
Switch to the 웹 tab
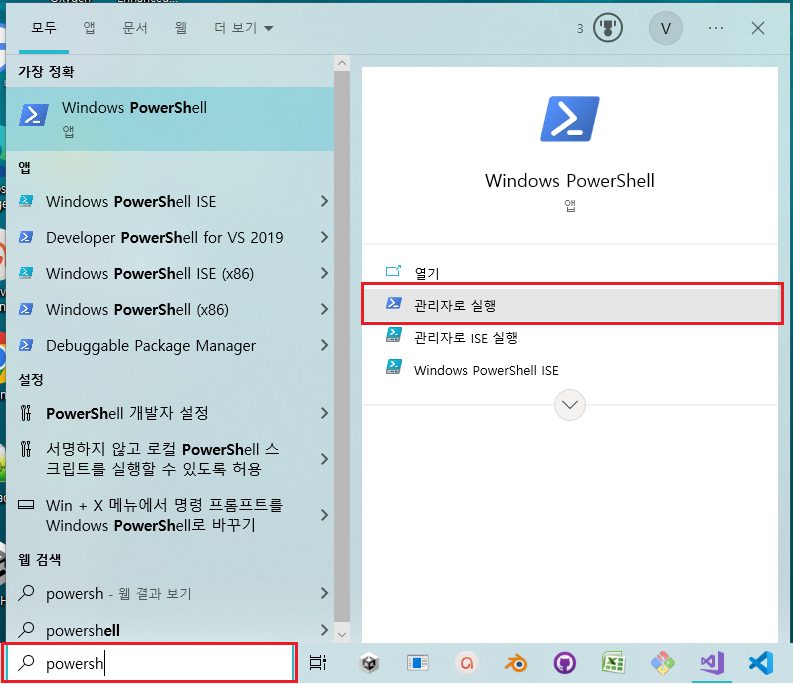coord(181,28)
